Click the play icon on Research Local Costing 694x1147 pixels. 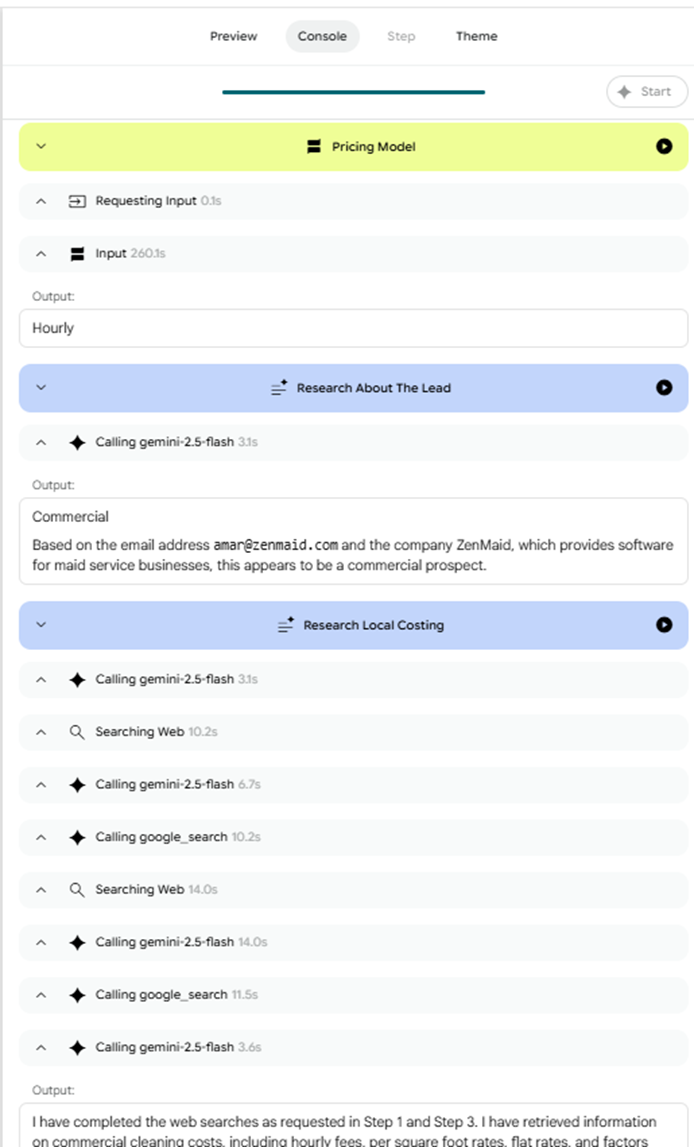point(664,625)
